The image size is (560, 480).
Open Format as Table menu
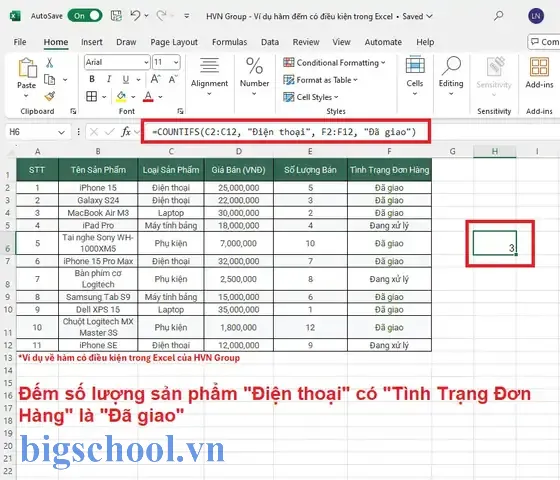click(320, 80)
